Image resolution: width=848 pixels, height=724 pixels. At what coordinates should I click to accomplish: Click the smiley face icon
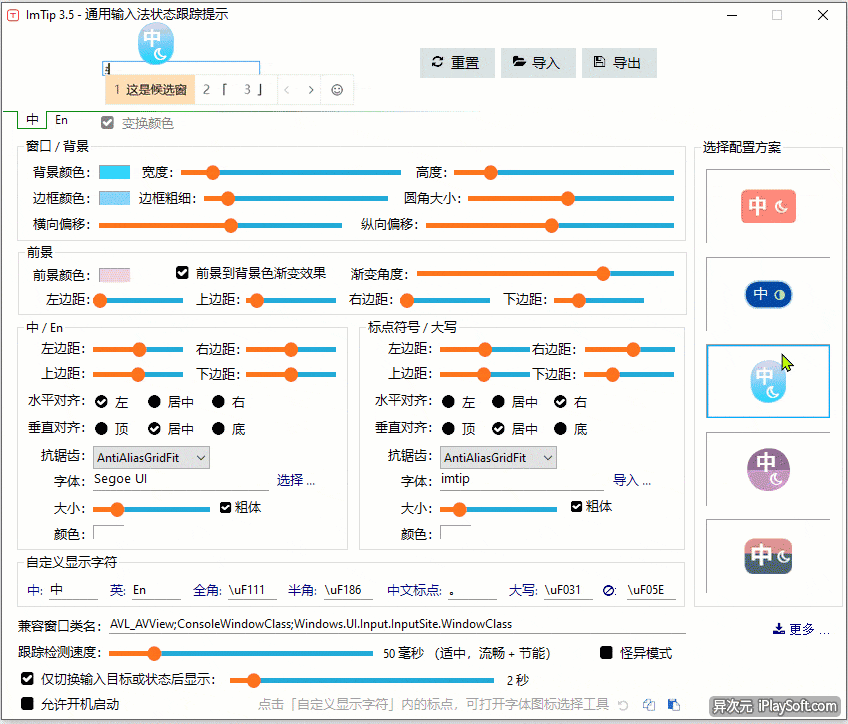337,90
